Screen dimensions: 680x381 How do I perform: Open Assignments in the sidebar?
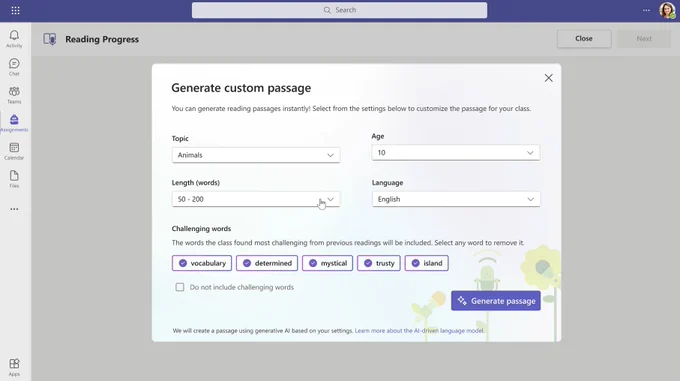14,124
